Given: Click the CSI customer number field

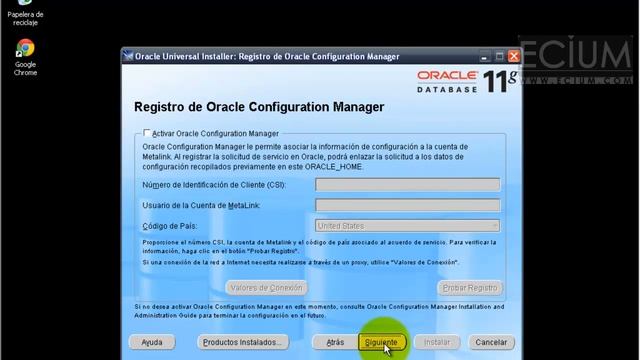Looking at the screenshot, I should pyautogui.click(x=407, y=184).
